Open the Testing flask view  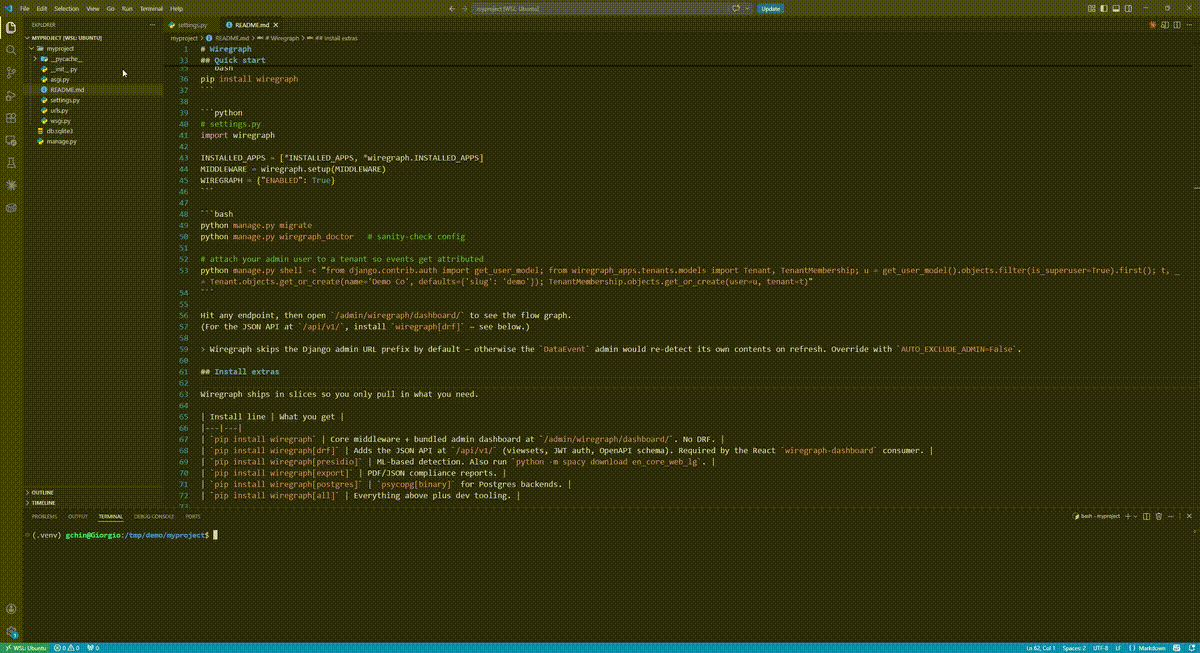[x=11, y=163]
